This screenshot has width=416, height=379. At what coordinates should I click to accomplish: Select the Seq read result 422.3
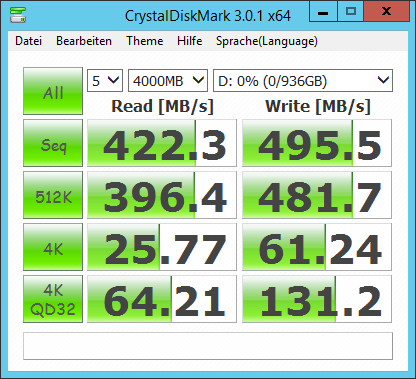(x=162, y=143)
